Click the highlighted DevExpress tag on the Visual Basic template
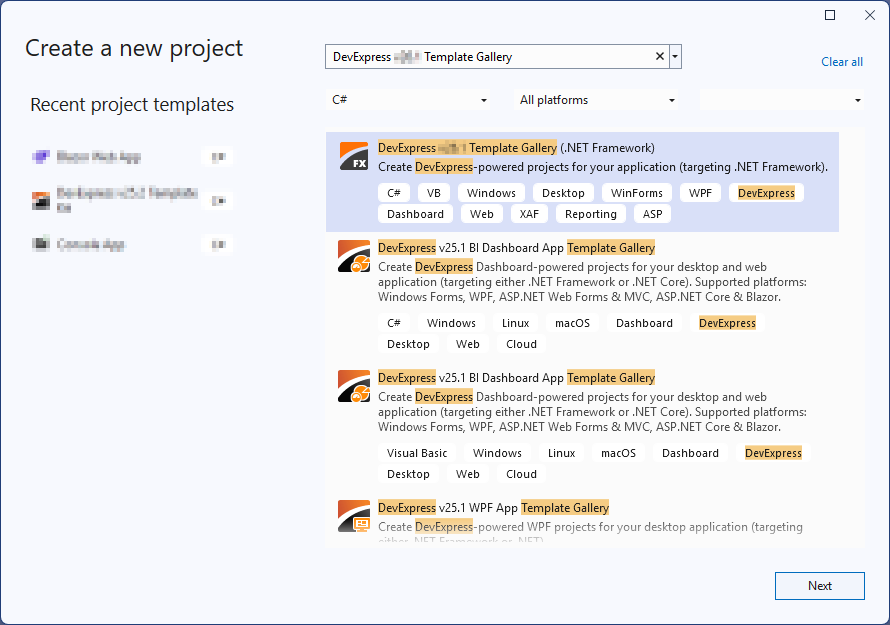This screenshot has height=625, width=890. pyautogui.click(x=773, y=453)
